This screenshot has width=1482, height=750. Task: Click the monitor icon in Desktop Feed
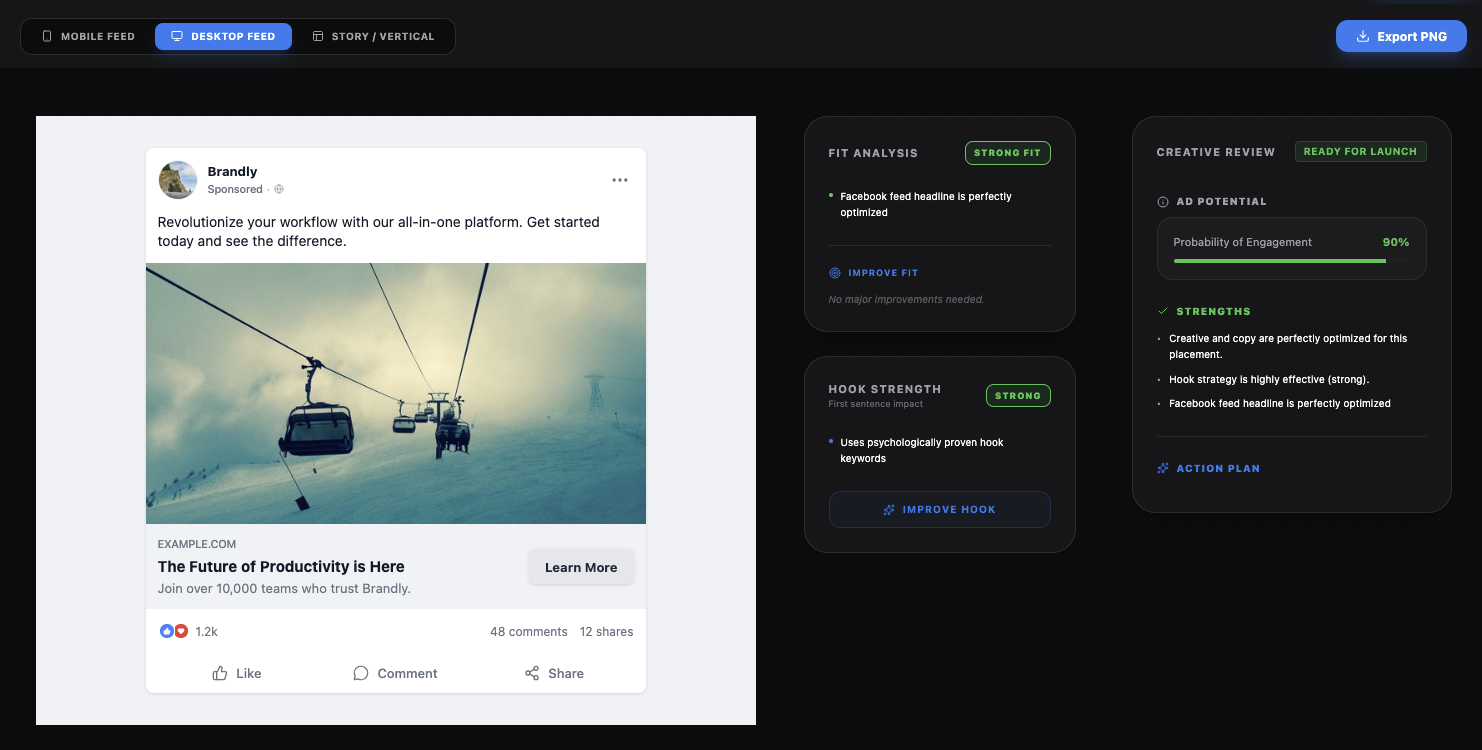click(x=177, y=36)
